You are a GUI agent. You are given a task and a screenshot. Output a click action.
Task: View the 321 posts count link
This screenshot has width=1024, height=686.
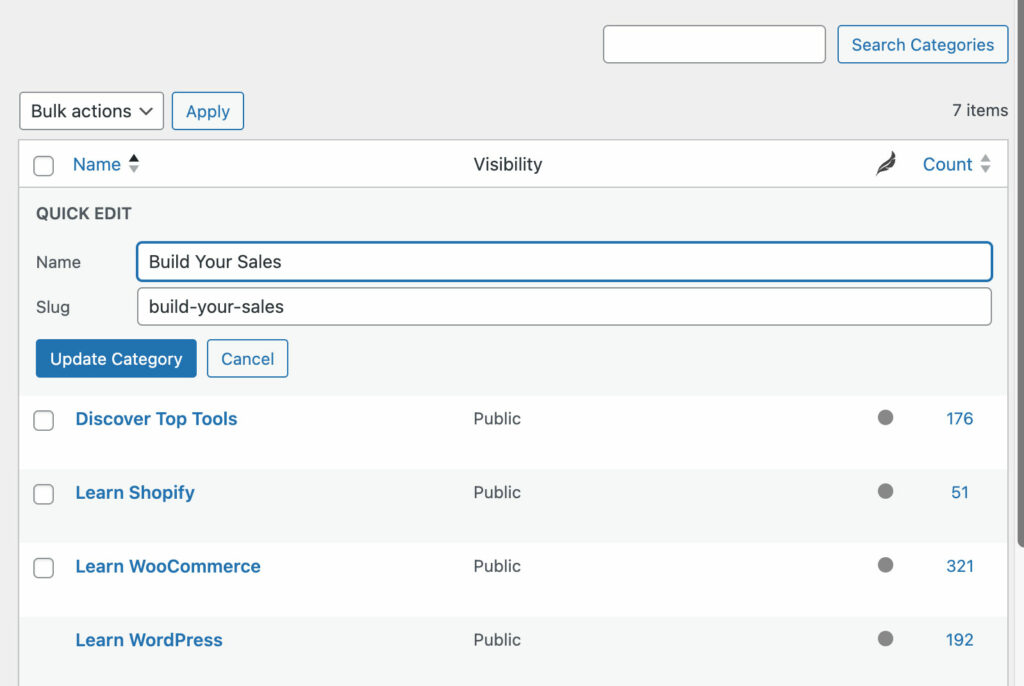[959, 566]
